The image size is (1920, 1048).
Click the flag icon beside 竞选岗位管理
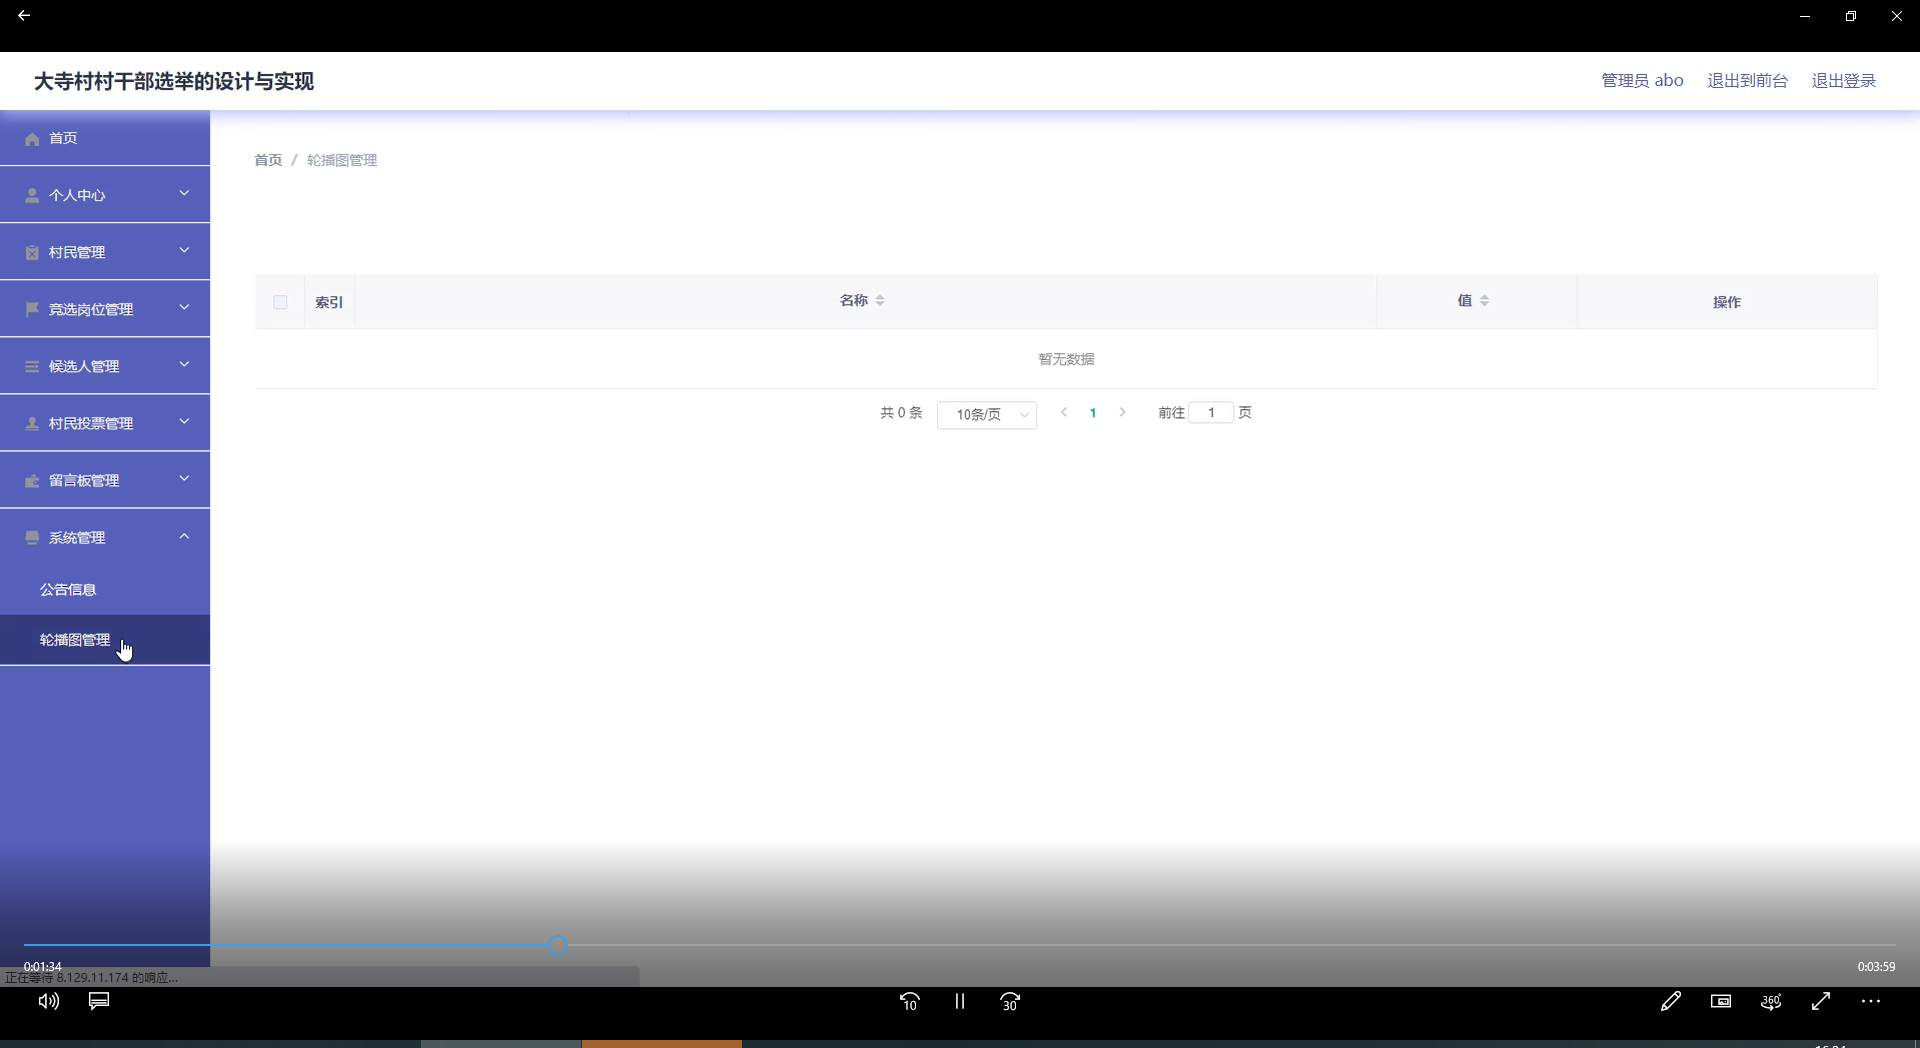(32, 309)
